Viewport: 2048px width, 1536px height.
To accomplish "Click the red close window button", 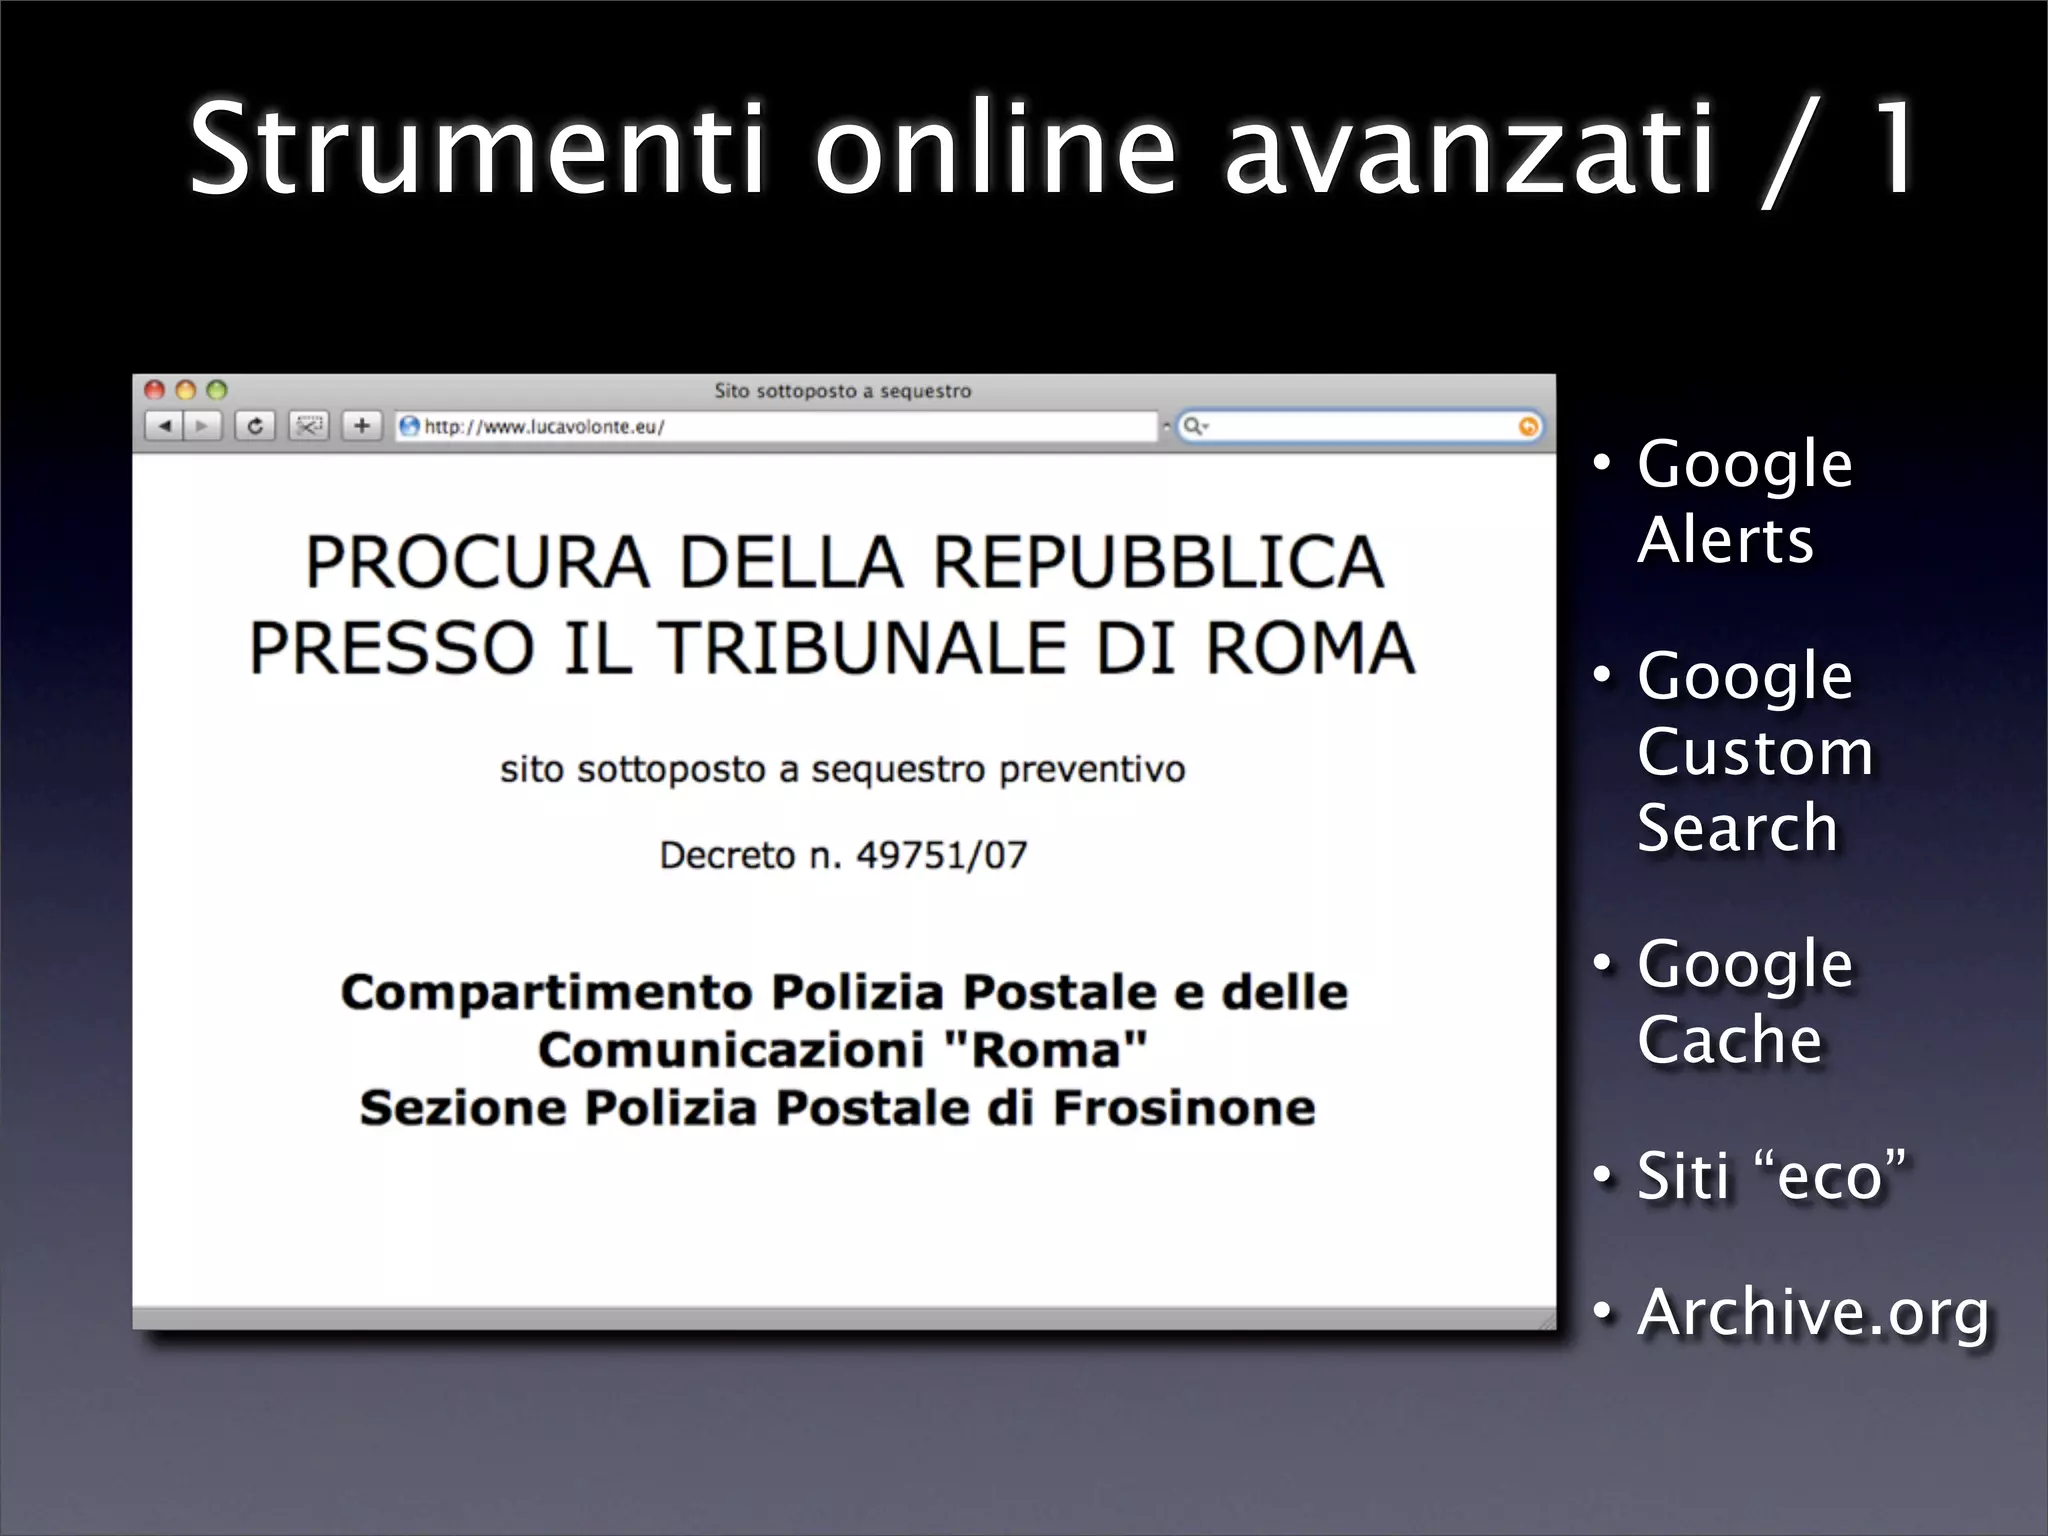I will pyautogui.click(x=154, y=390).
